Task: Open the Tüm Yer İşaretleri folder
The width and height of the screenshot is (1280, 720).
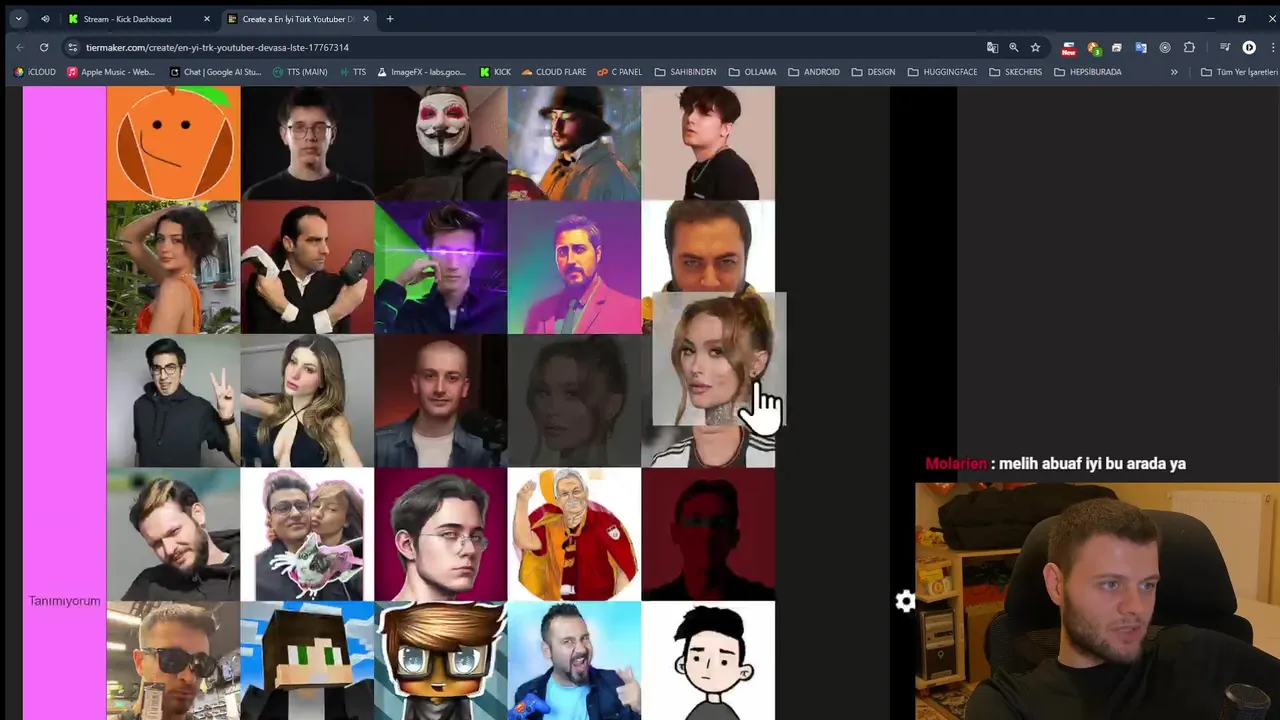Action: [x=1240, y=72]
